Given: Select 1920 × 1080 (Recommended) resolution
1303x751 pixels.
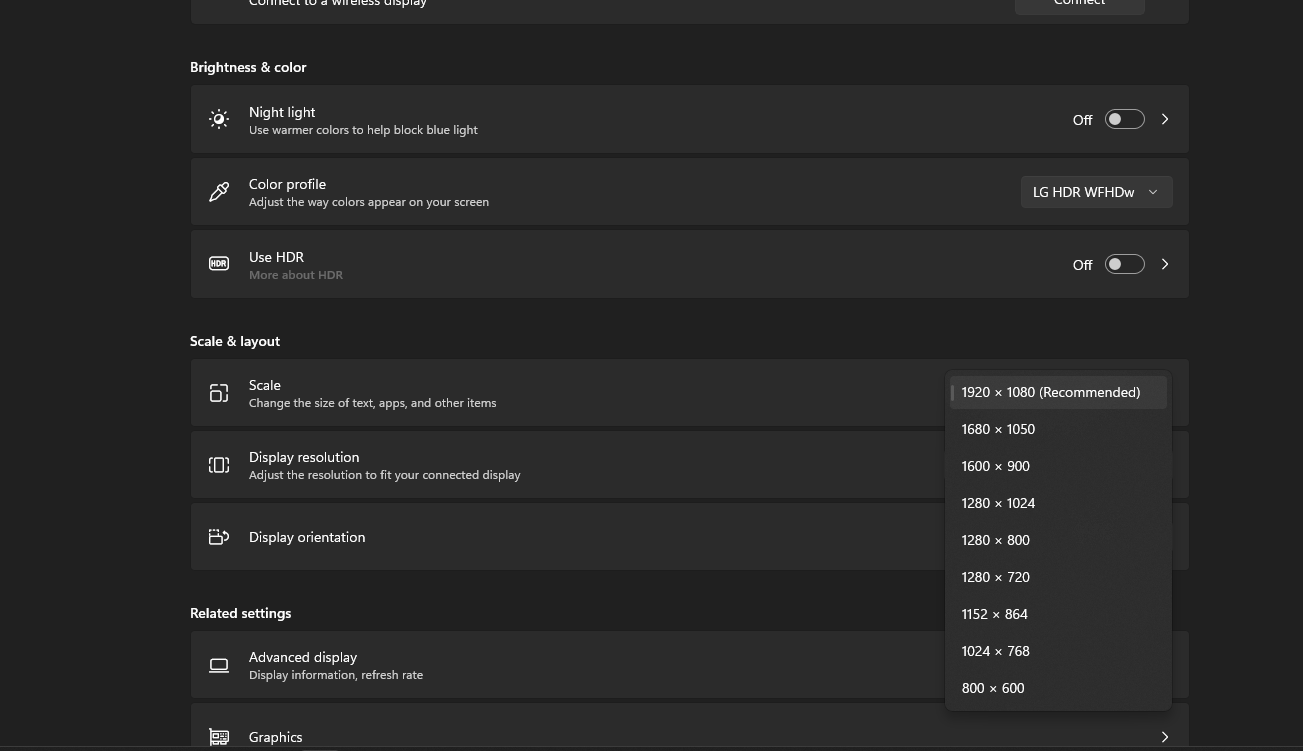Looking at the screenshot, I should point(1058,392).
